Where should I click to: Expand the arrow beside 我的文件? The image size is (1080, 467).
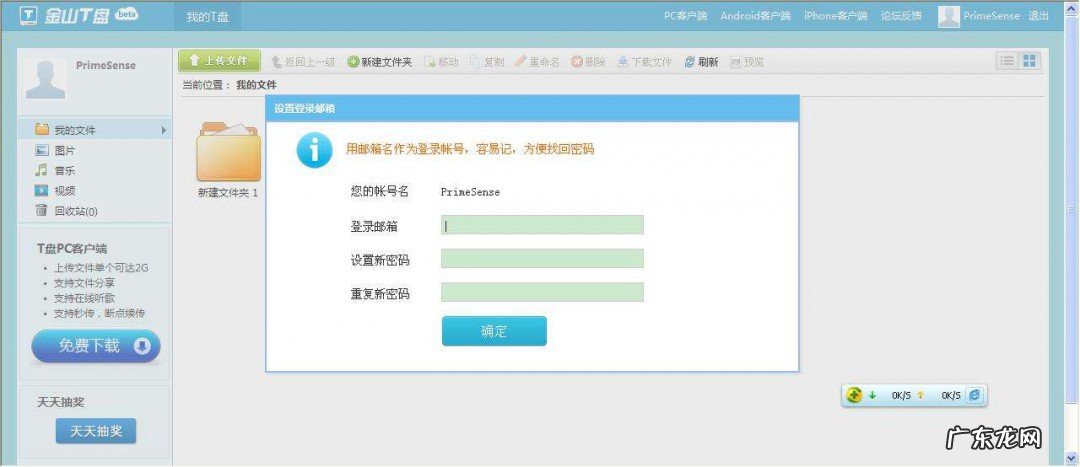pyautogui.click(x=164, y=129)
